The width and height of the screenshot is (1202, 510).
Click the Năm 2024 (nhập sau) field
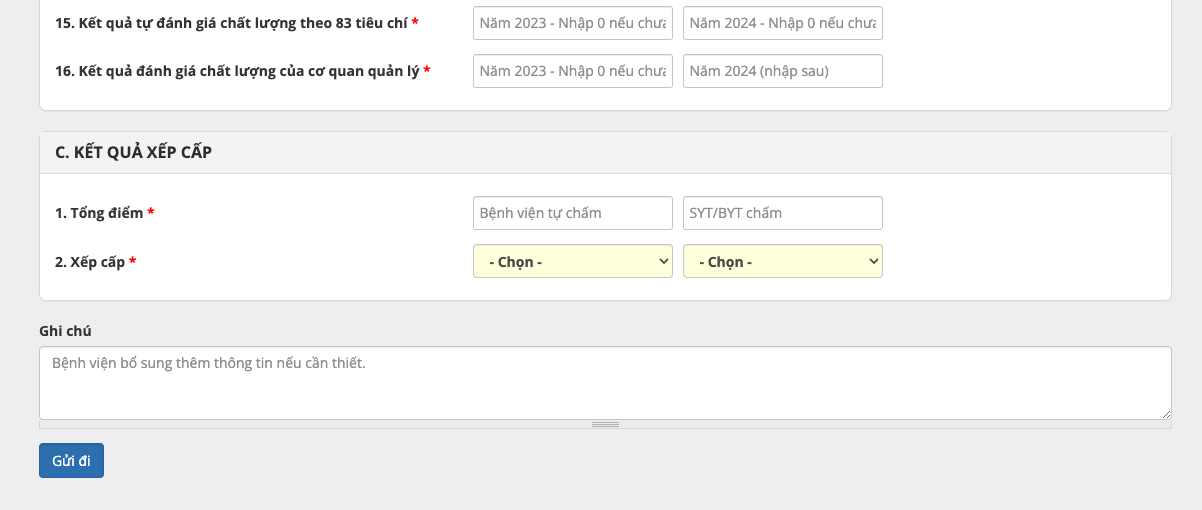782,71
